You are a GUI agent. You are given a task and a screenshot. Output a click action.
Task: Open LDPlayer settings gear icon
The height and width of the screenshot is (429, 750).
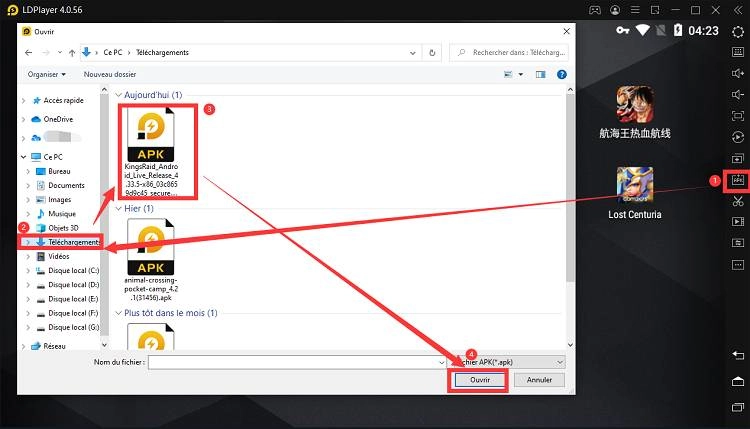click(738, 32)
